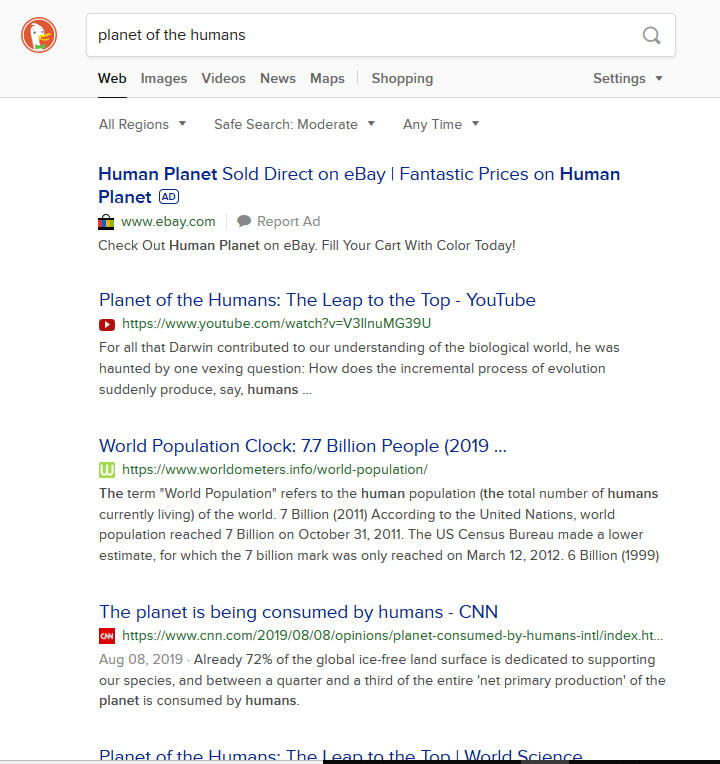Click the CNN favicon icon

pos(107,636)
